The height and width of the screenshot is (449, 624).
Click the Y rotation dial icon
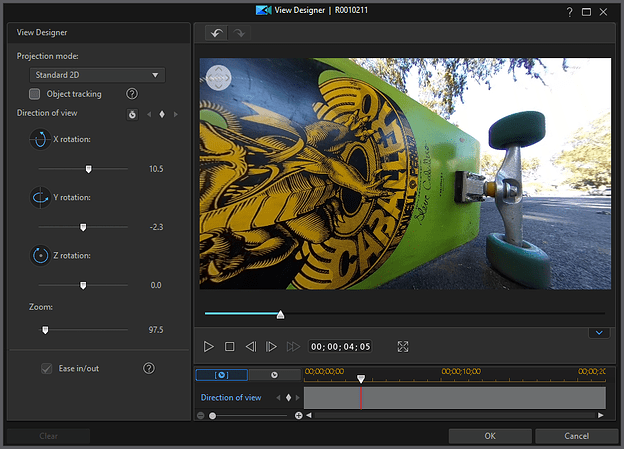click(x=40, y=197)
